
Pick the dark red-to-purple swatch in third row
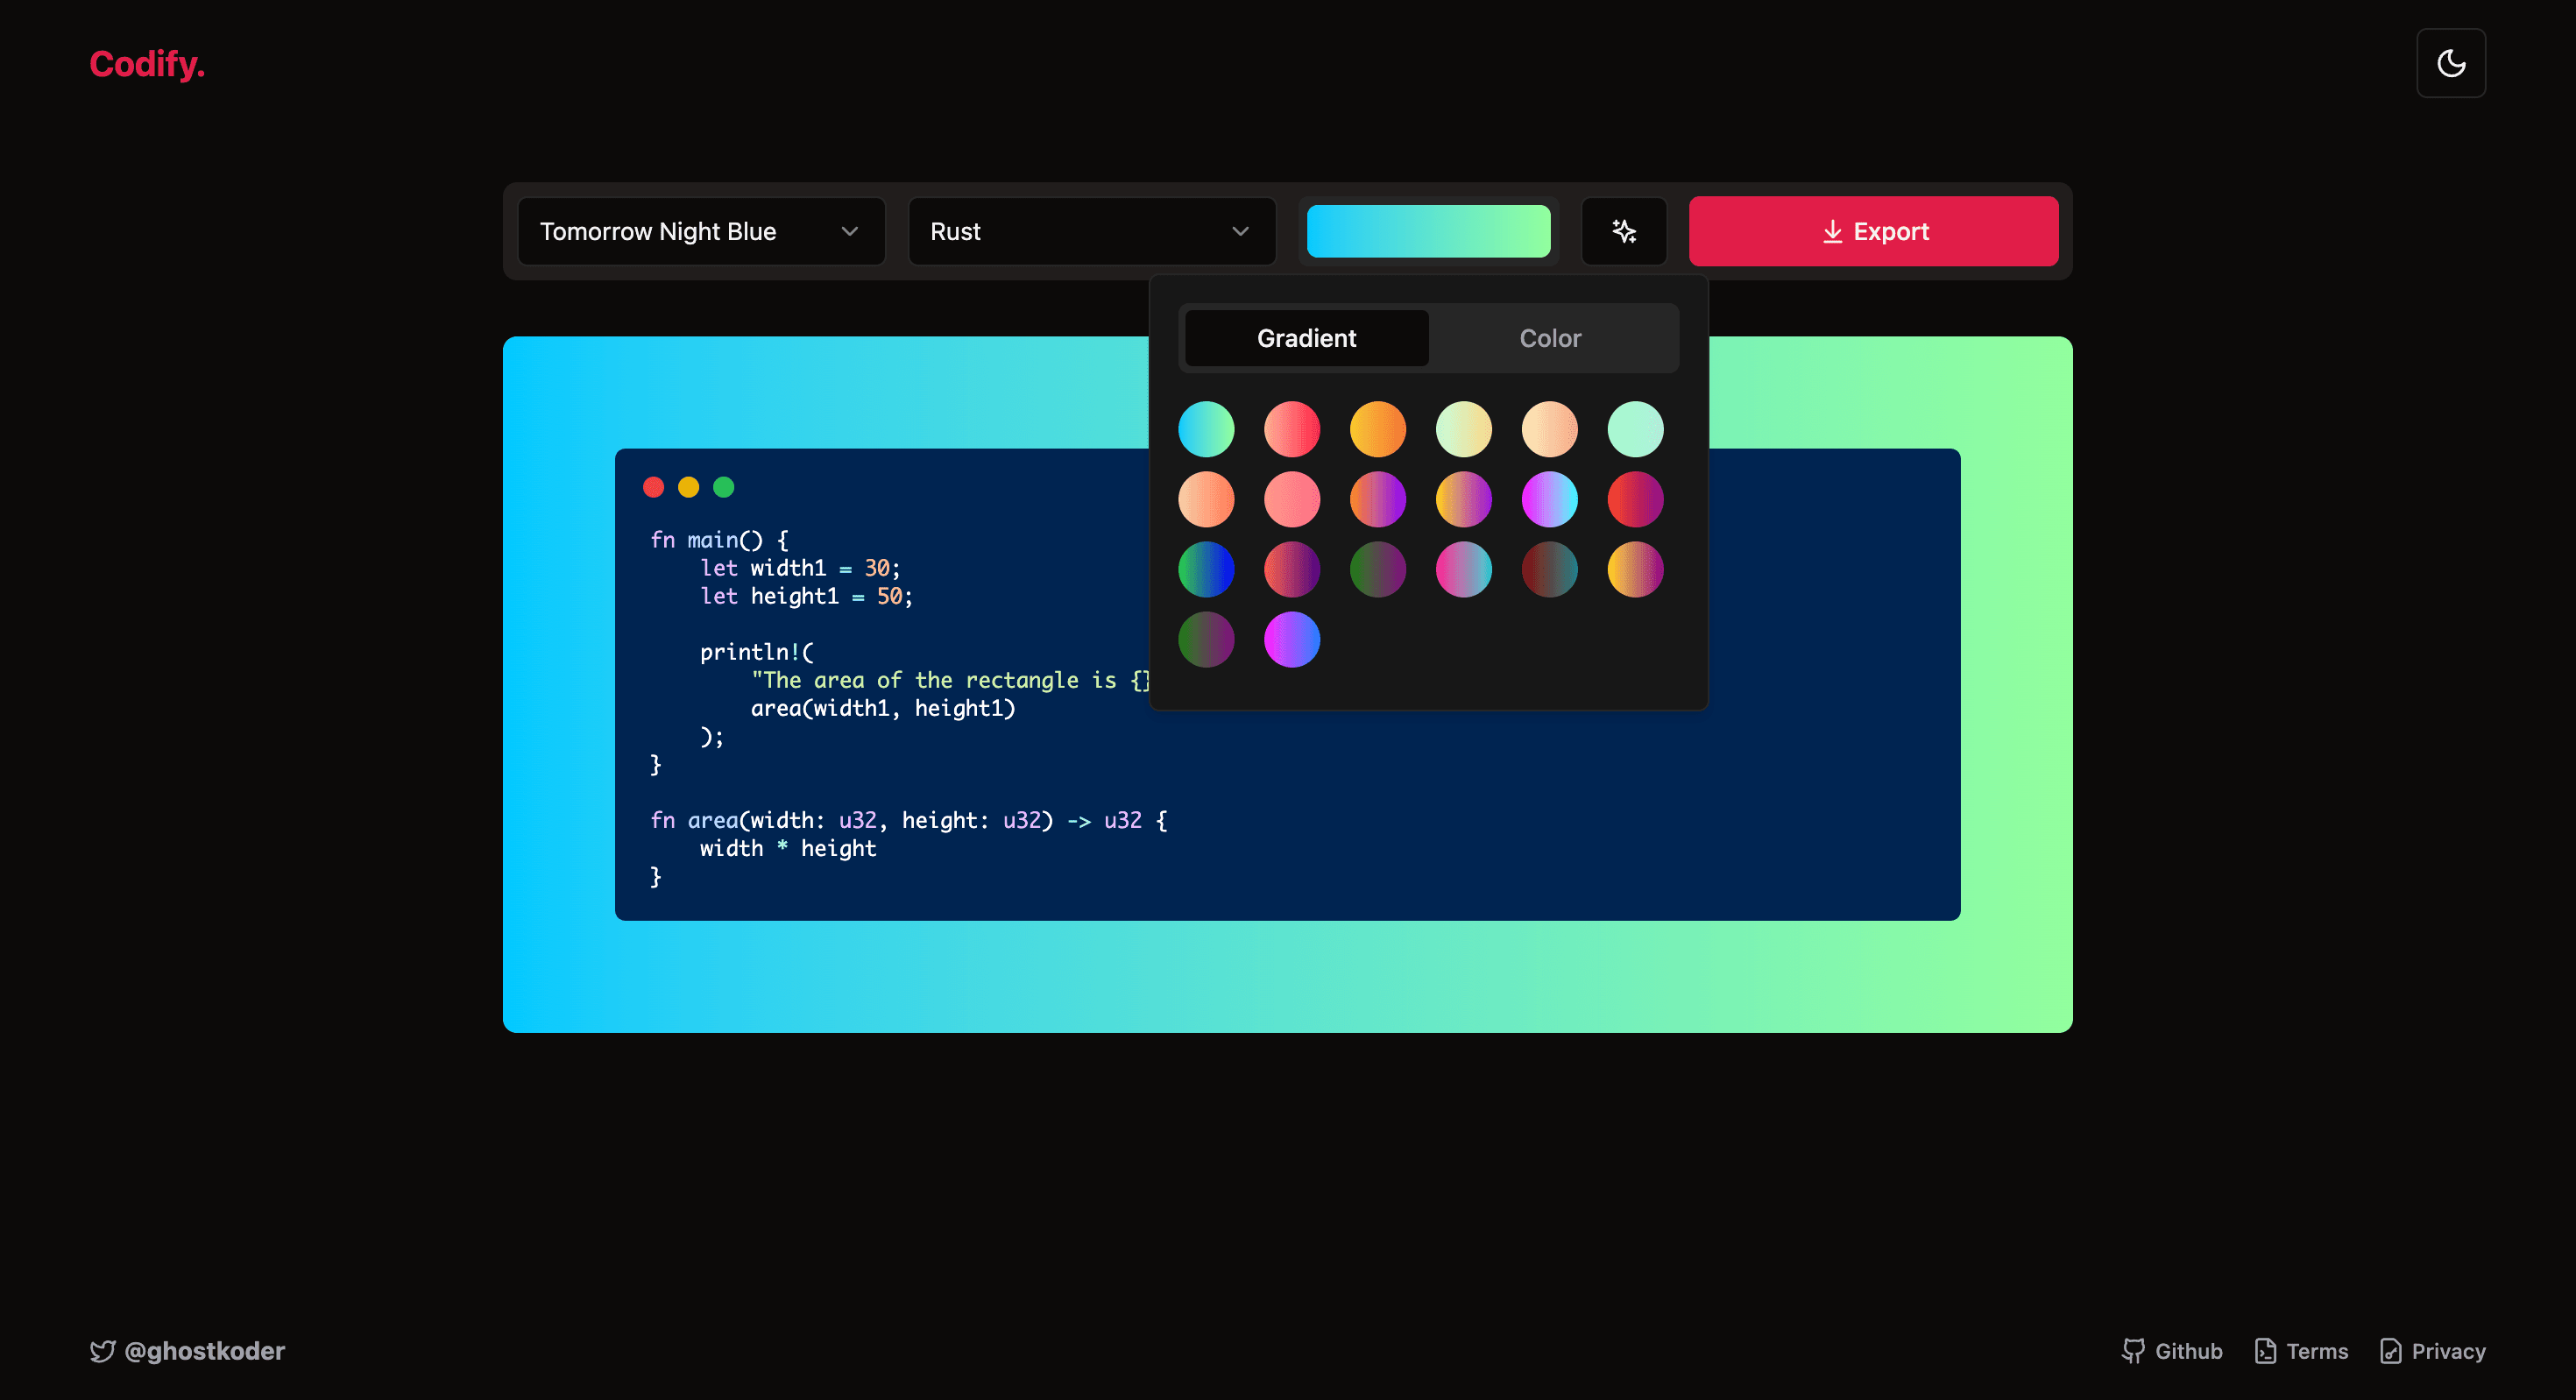point(1292,569)
